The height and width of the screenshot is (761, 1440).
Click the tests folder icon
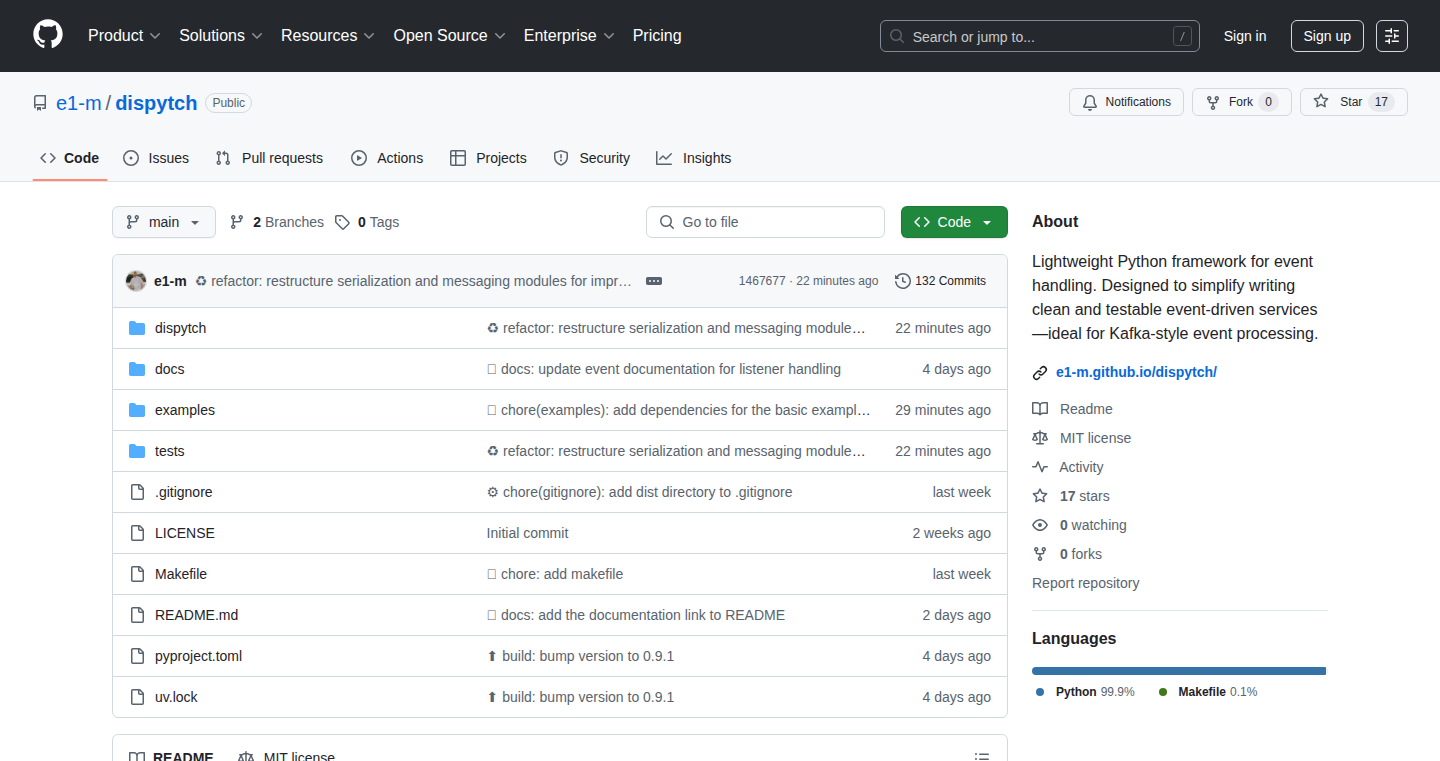point(137,451)
